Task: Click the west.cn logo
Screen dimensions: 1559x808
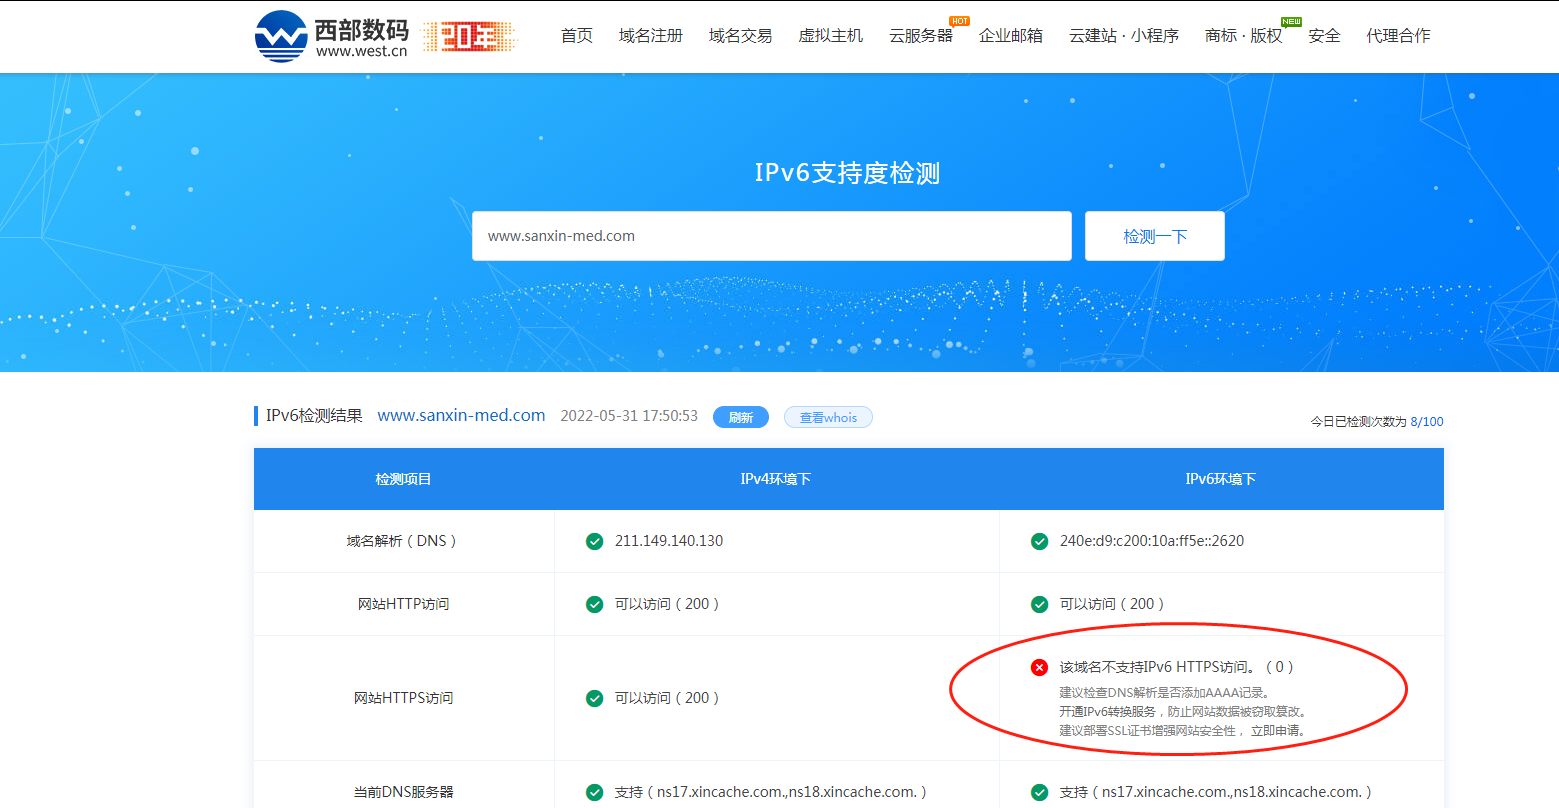Action: click(x=332, y=36)
